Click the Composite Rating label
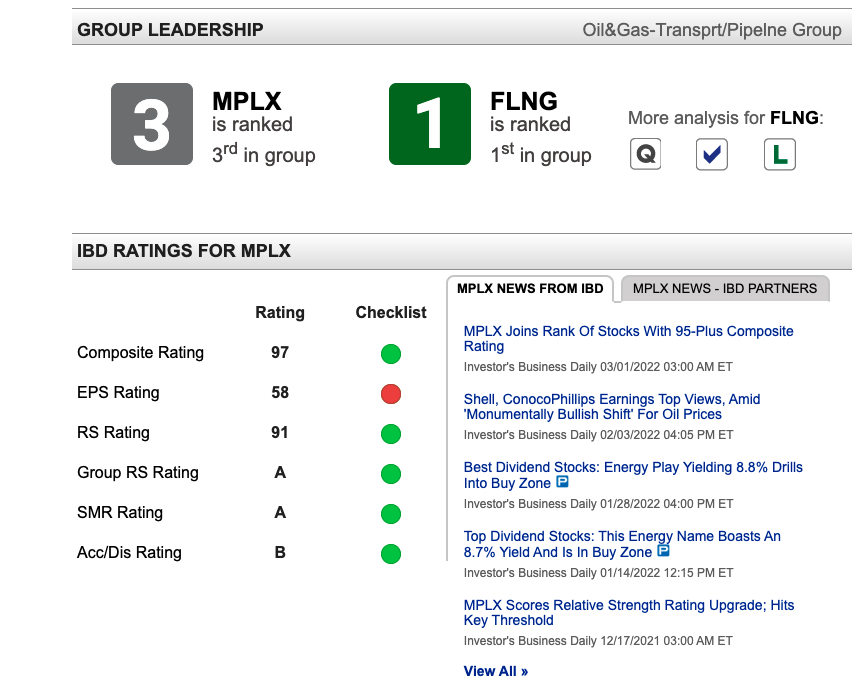856x694 pixels. click(140, 353)
